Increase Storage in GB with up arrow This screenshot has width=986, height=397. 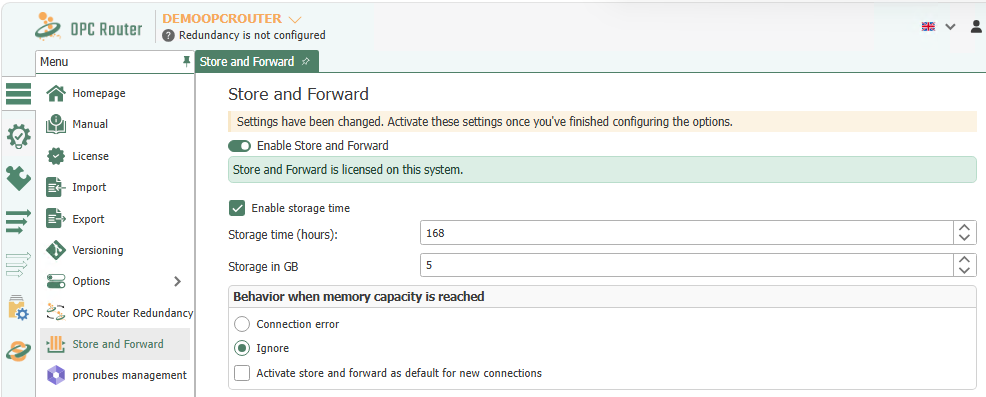[x=964, y=260]
